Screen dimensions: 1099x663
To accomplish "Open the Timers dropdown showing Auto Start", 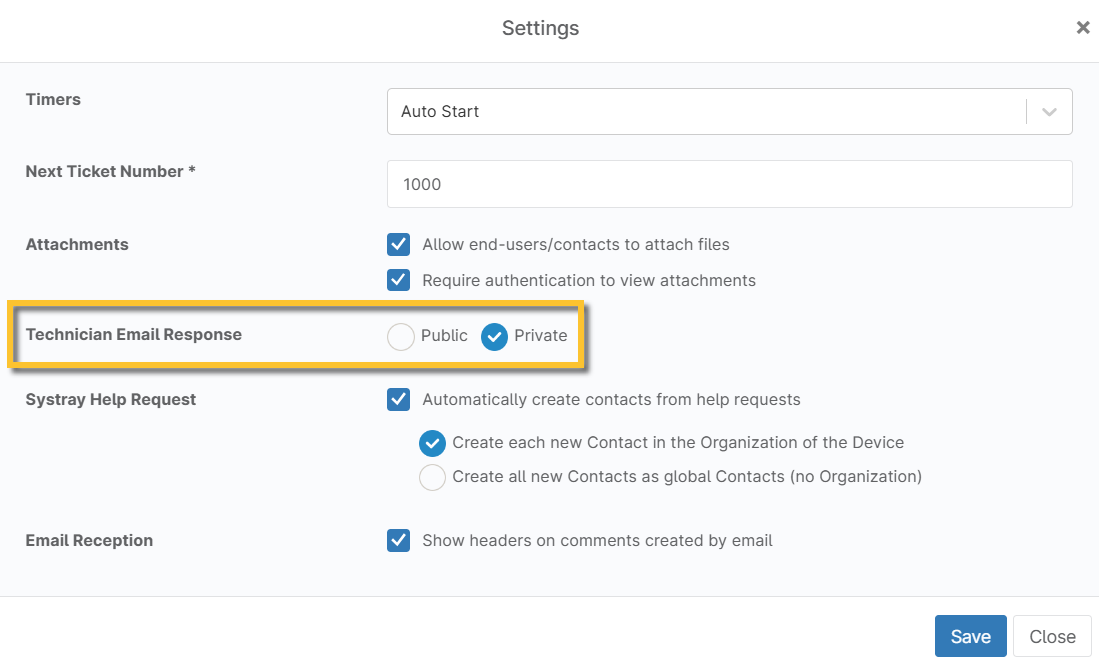I will pos(729,111).
